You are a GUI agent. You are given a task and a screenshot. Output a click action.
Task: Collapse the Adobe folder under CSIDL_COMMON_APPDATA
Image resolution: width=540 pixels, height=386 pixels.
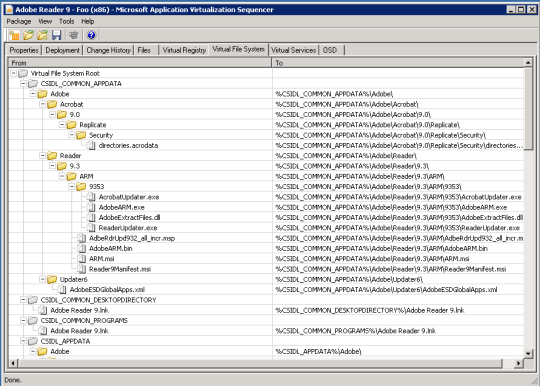[33, 94]
